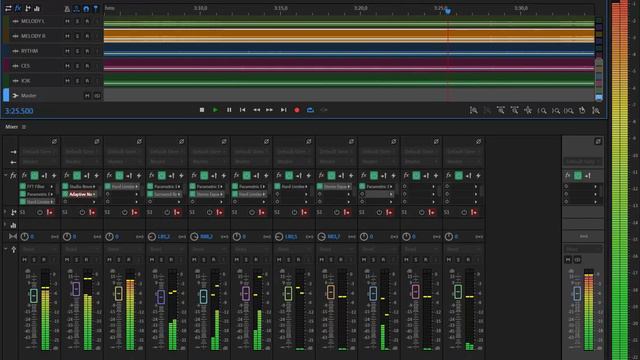This screenshot has width=640, height=360.
Task: Pause the transport
Action: [x=229, y=110]
